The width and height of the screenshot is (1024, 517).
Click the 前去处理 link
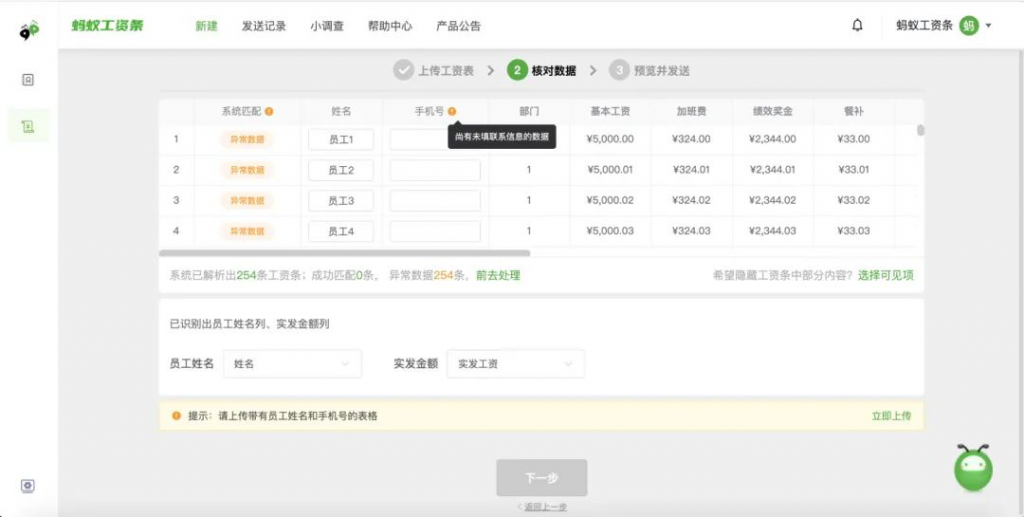[498, 275]
